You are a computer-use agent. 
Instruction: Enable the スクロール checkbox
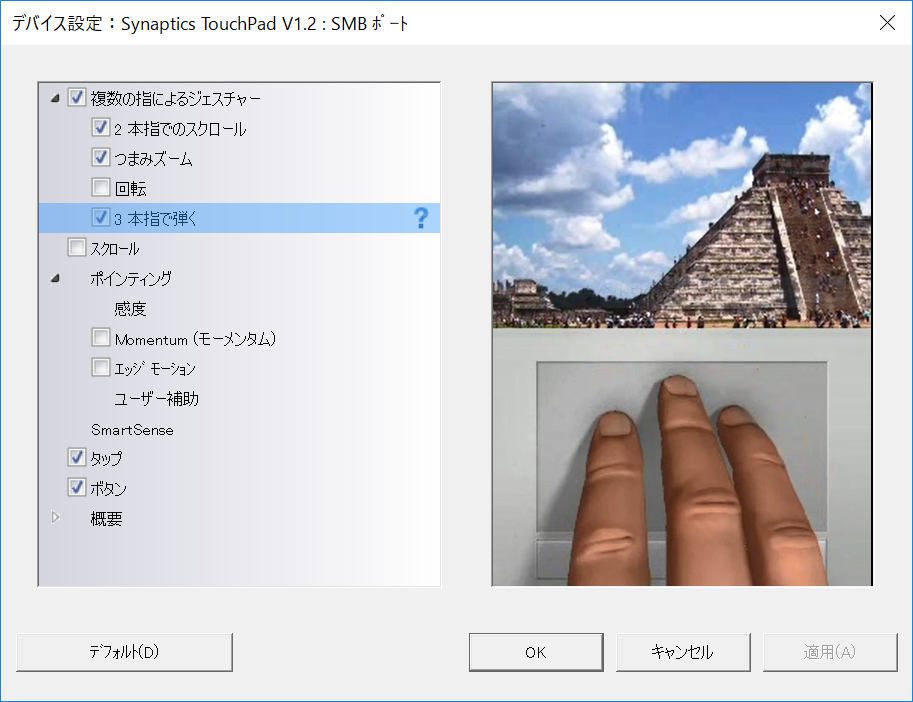click(76, 247)
